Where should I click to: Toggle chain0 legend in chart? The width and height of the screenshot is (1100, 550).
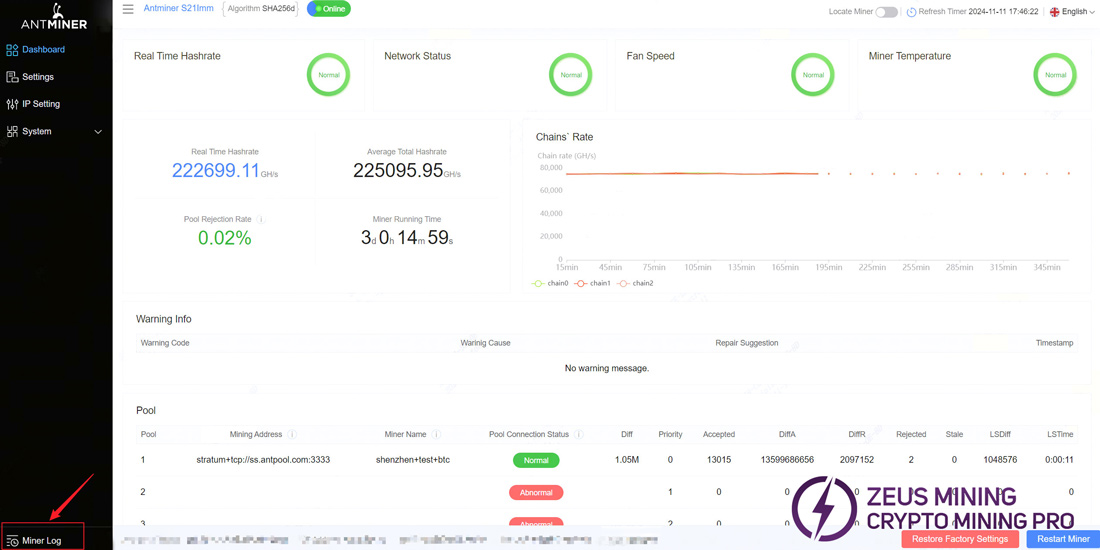pyautogui.click(x=550, y=283)
